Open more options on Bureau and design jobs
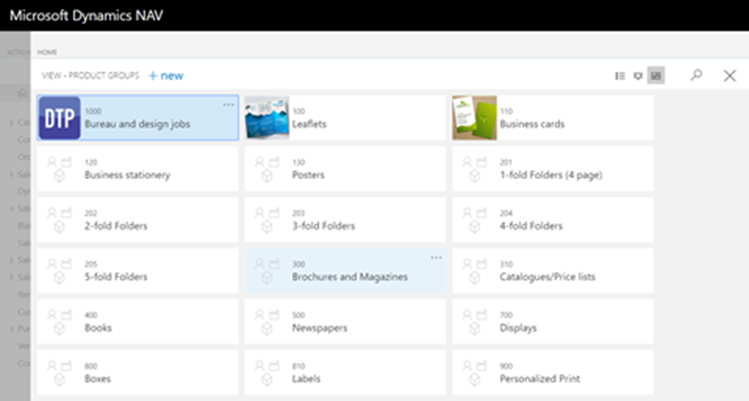The image size is (749, 401). coord(228,104)
